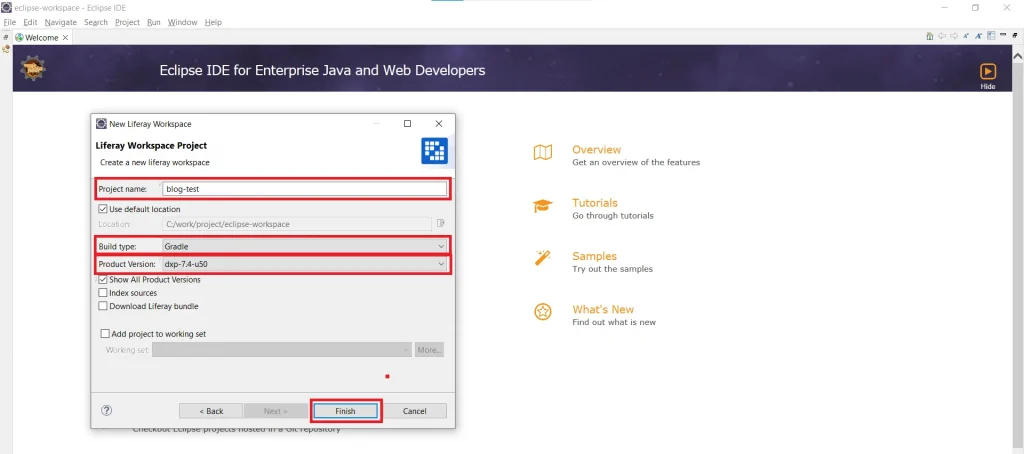
Task: Click the What's New star icon
Action: pyautogui.click(x=543, y=312)
